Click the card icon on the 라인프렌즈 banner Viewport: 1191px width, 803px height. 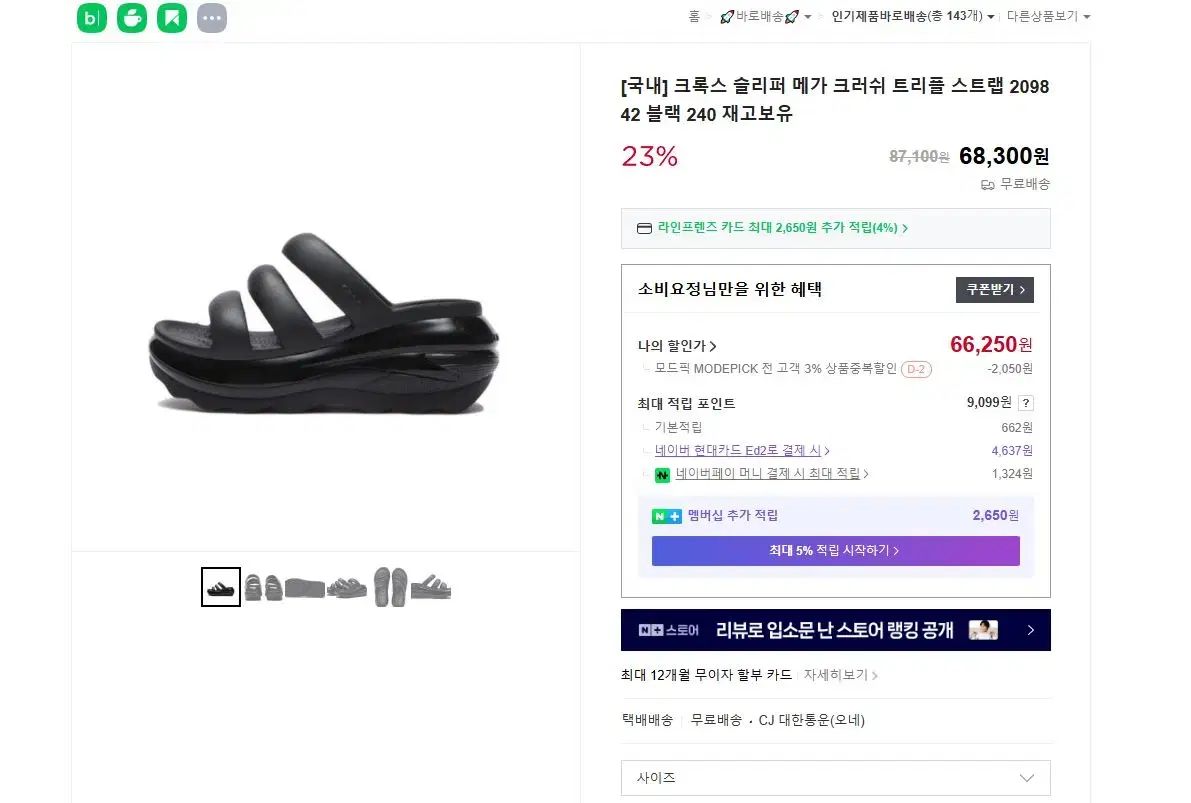tap(645, 227)
